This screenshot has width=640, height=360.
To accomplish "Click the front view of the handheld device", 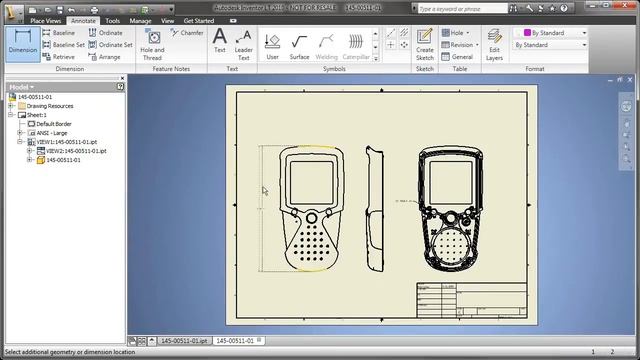I will pos(311,209).
